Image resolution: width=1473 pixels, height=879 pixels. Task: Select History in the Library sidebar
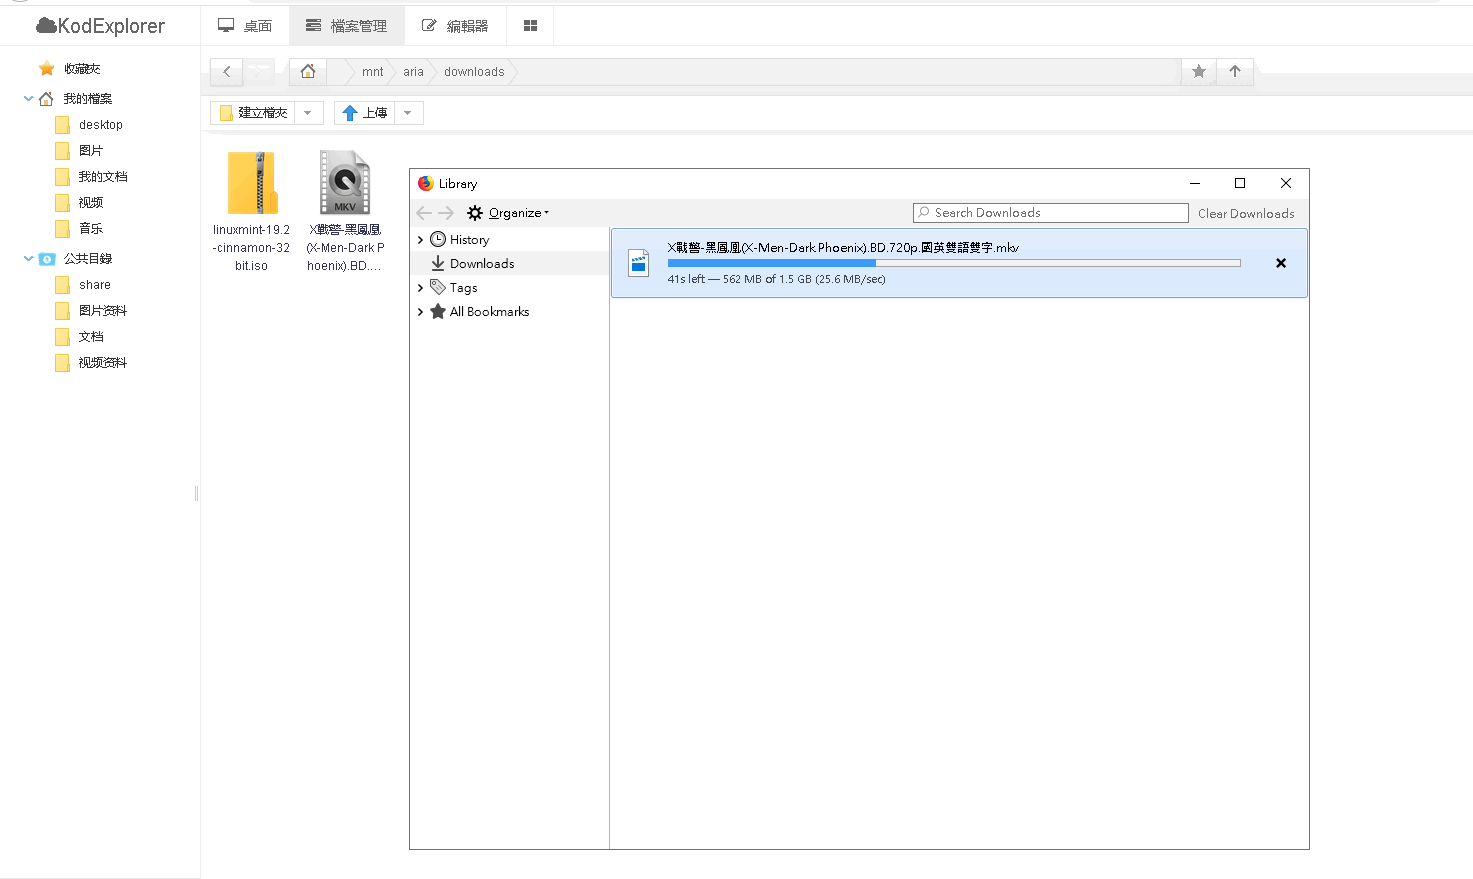469,240
